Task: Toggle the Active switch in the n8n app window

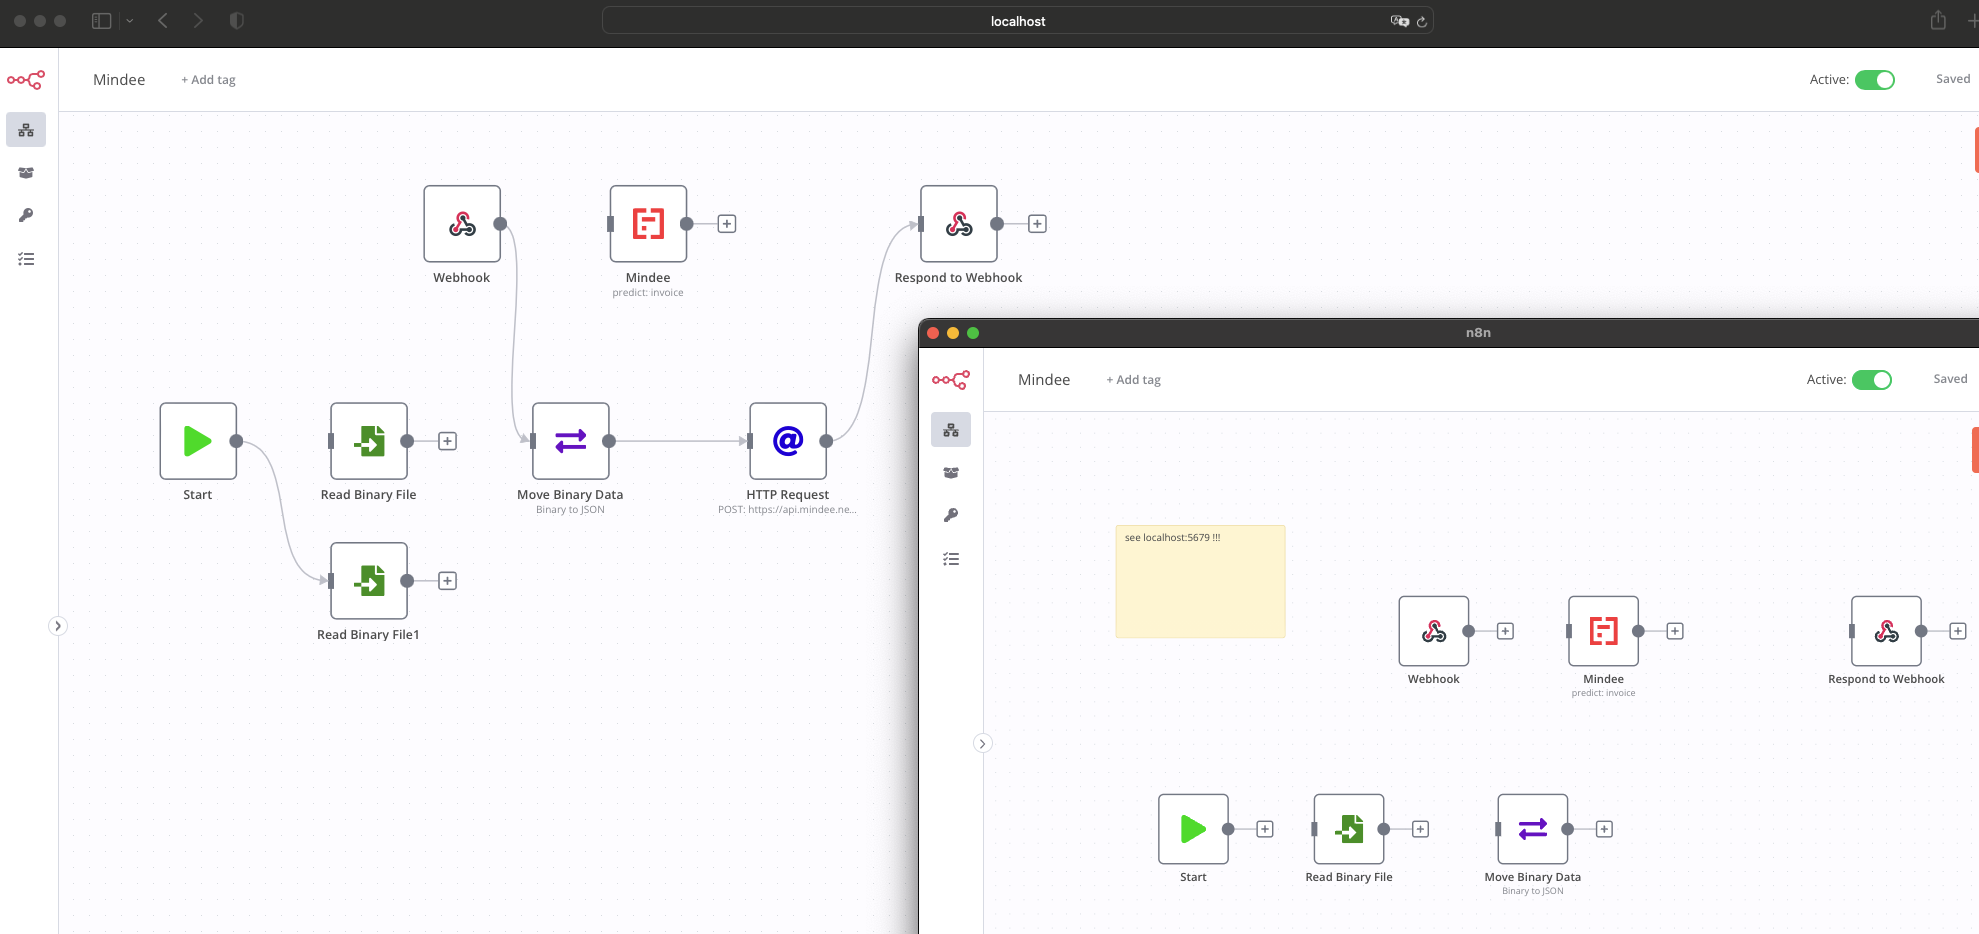Action: pos(1872,380)
